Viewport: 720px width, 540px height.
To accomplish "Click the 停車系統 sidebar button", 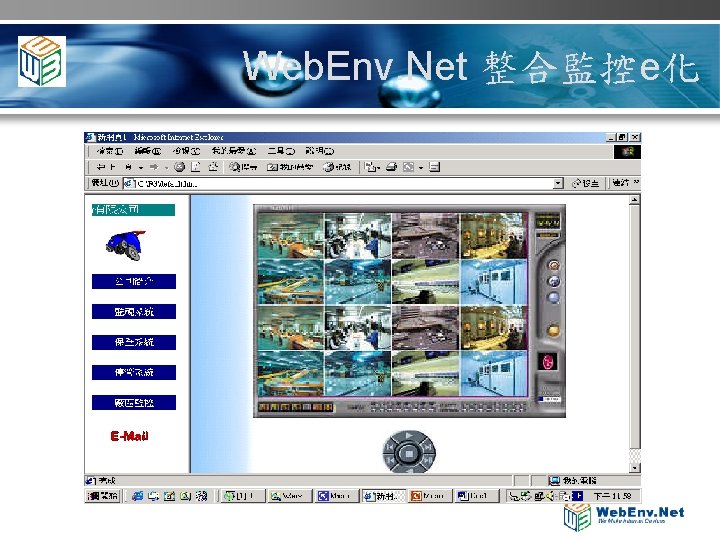I will [134, 372].
